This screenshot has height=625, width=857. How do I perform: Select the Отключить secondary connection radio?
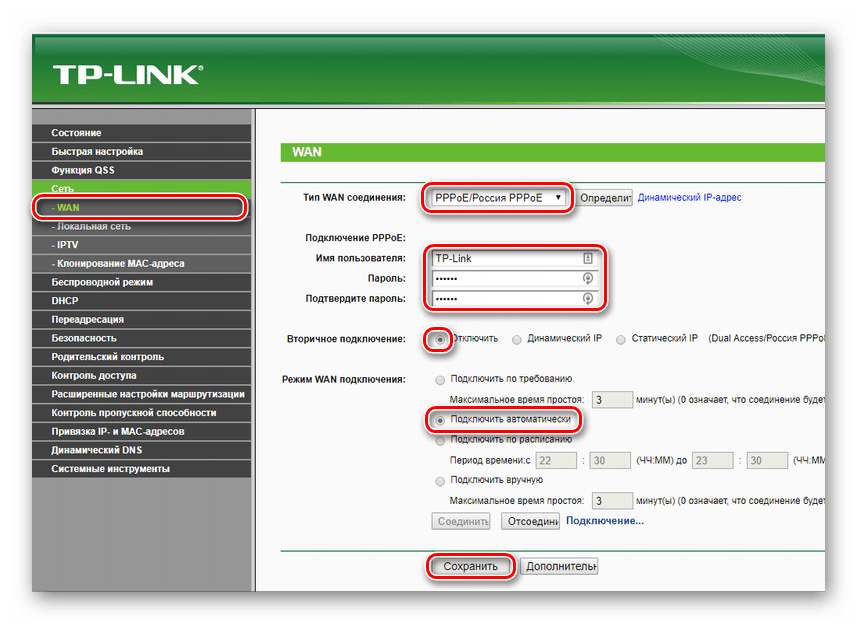click(440, 340)
